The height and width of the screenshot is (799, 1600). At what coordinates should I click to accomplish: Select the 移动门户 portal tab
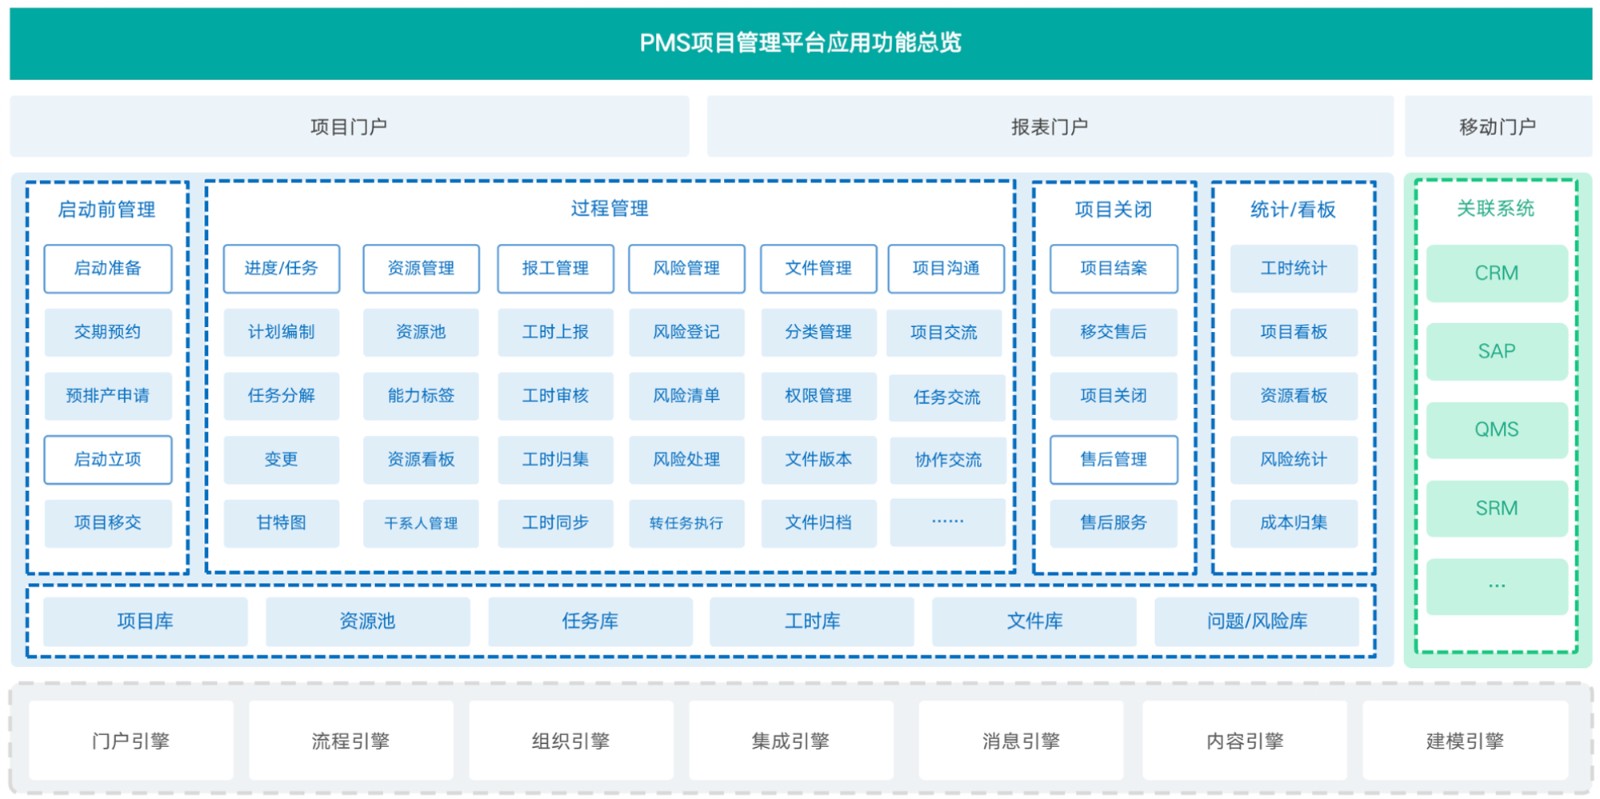point(1497,127)
